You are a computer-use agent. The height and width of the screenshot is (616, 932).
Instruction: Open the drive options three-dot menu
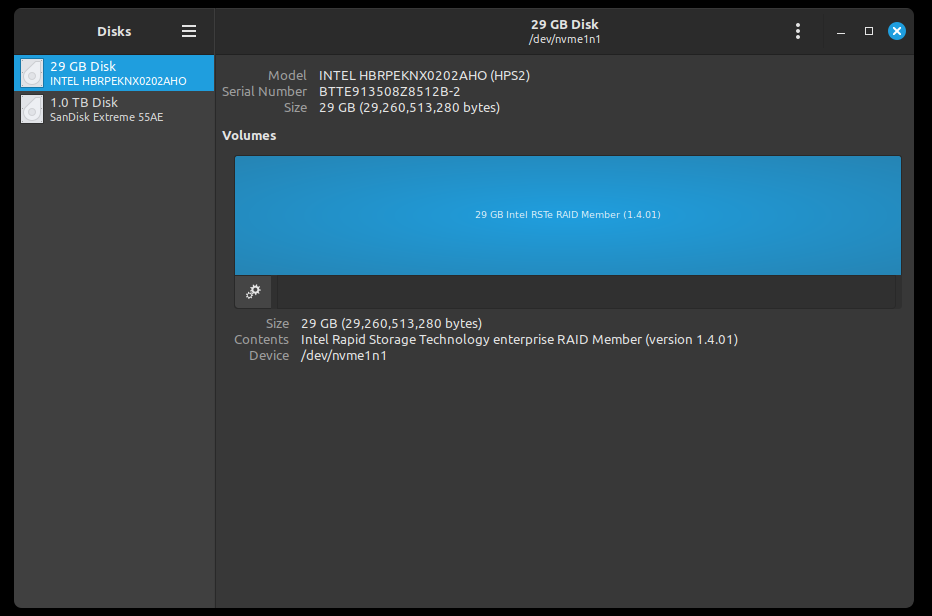point(798,31)
